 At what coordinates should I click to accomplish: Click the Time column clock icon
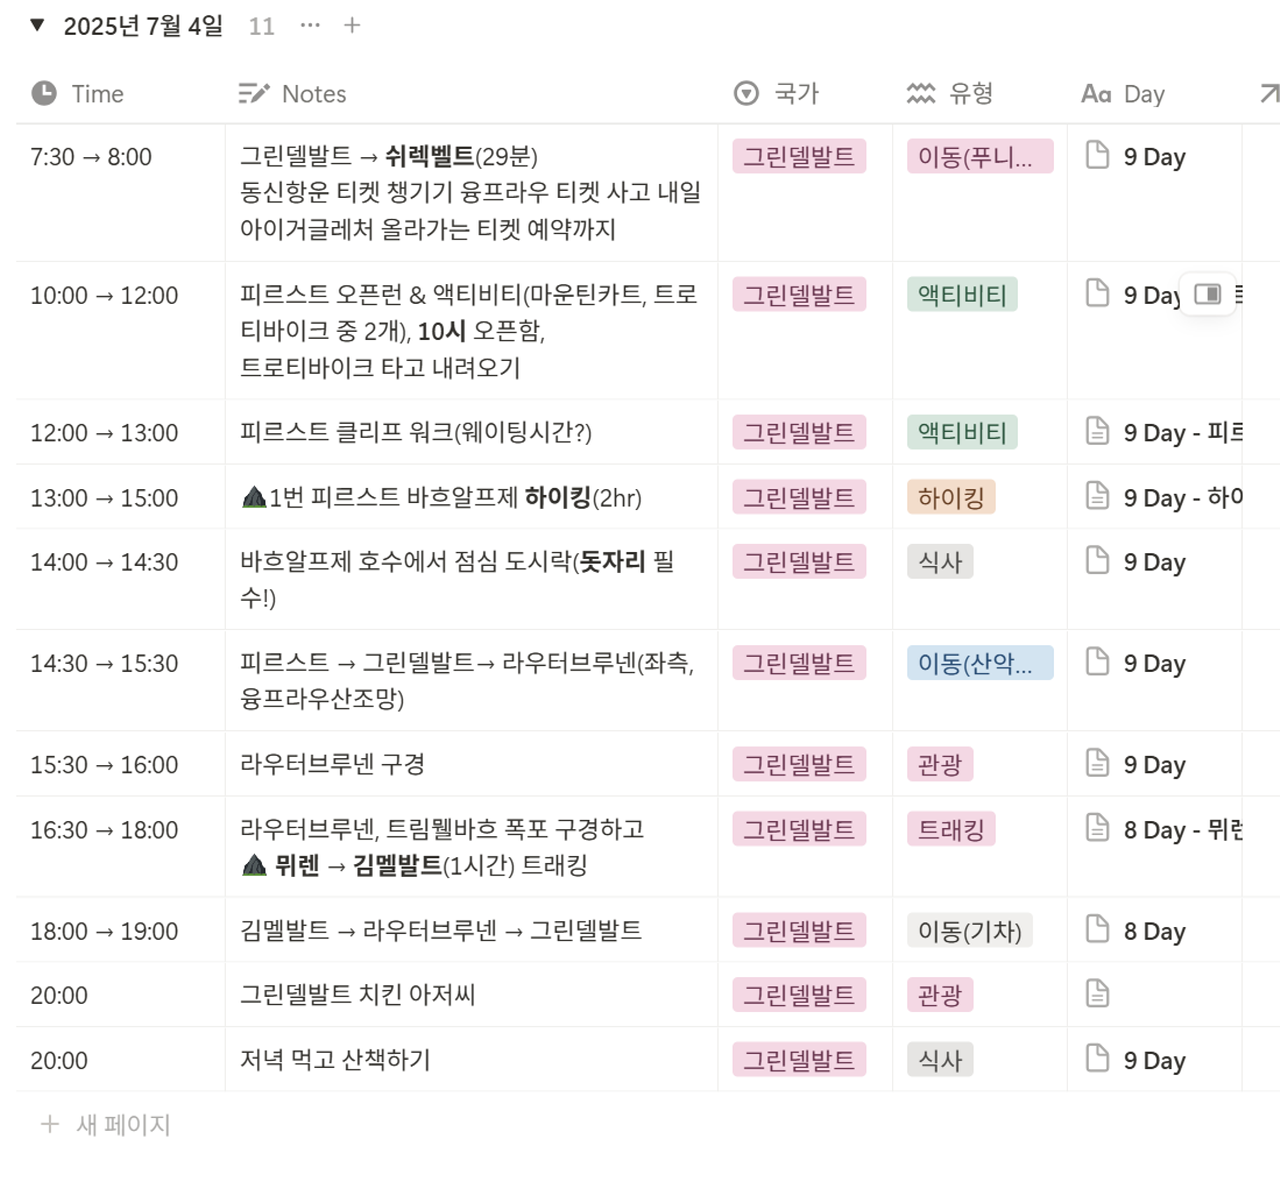tap(44, 93)
